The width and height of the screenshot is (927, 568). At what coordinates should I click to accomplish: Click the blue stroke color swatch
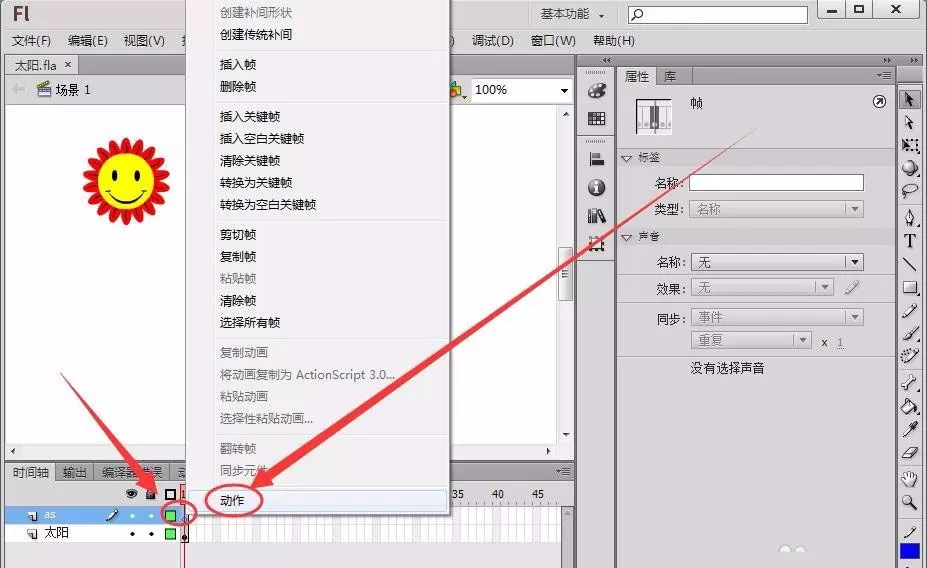[909, 551]
